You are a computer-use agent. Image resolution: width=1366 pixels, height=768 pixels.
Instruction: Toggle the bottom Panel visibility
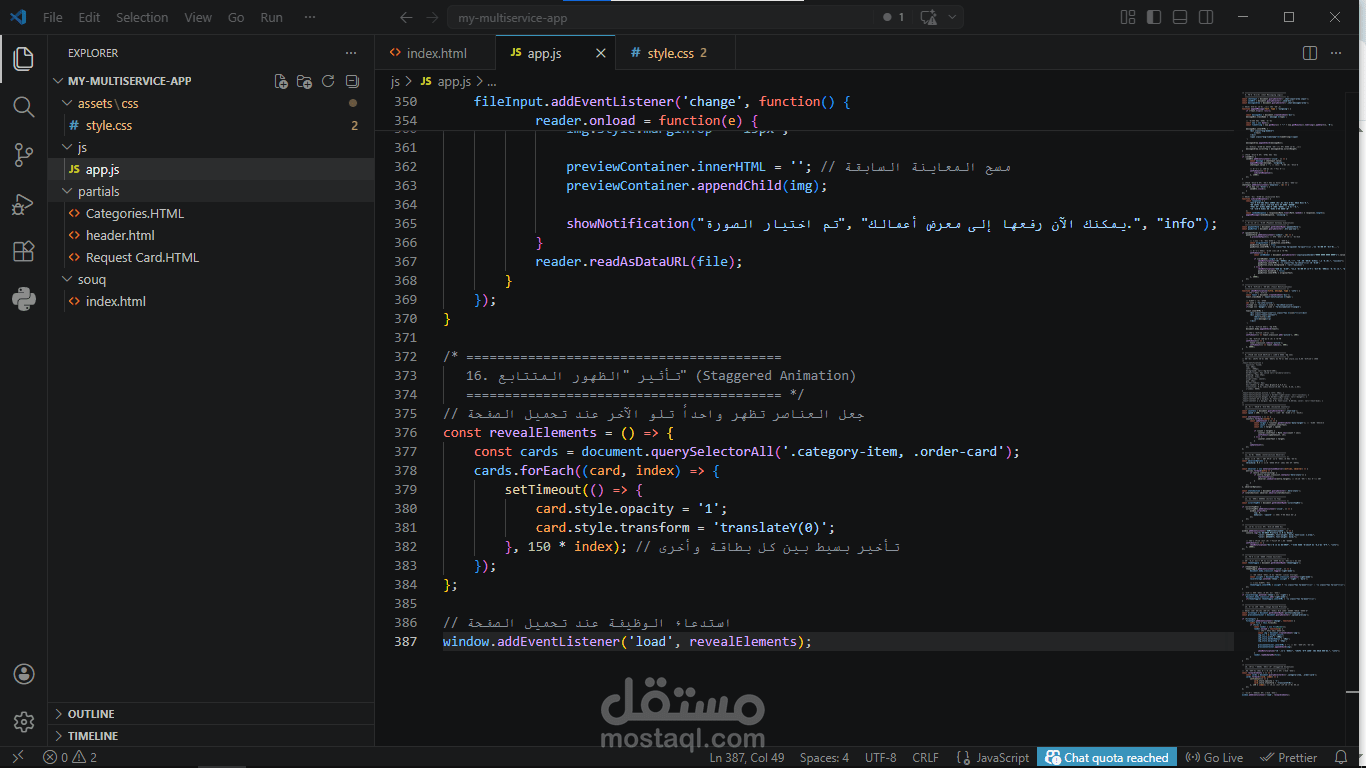pos(1180,17)
